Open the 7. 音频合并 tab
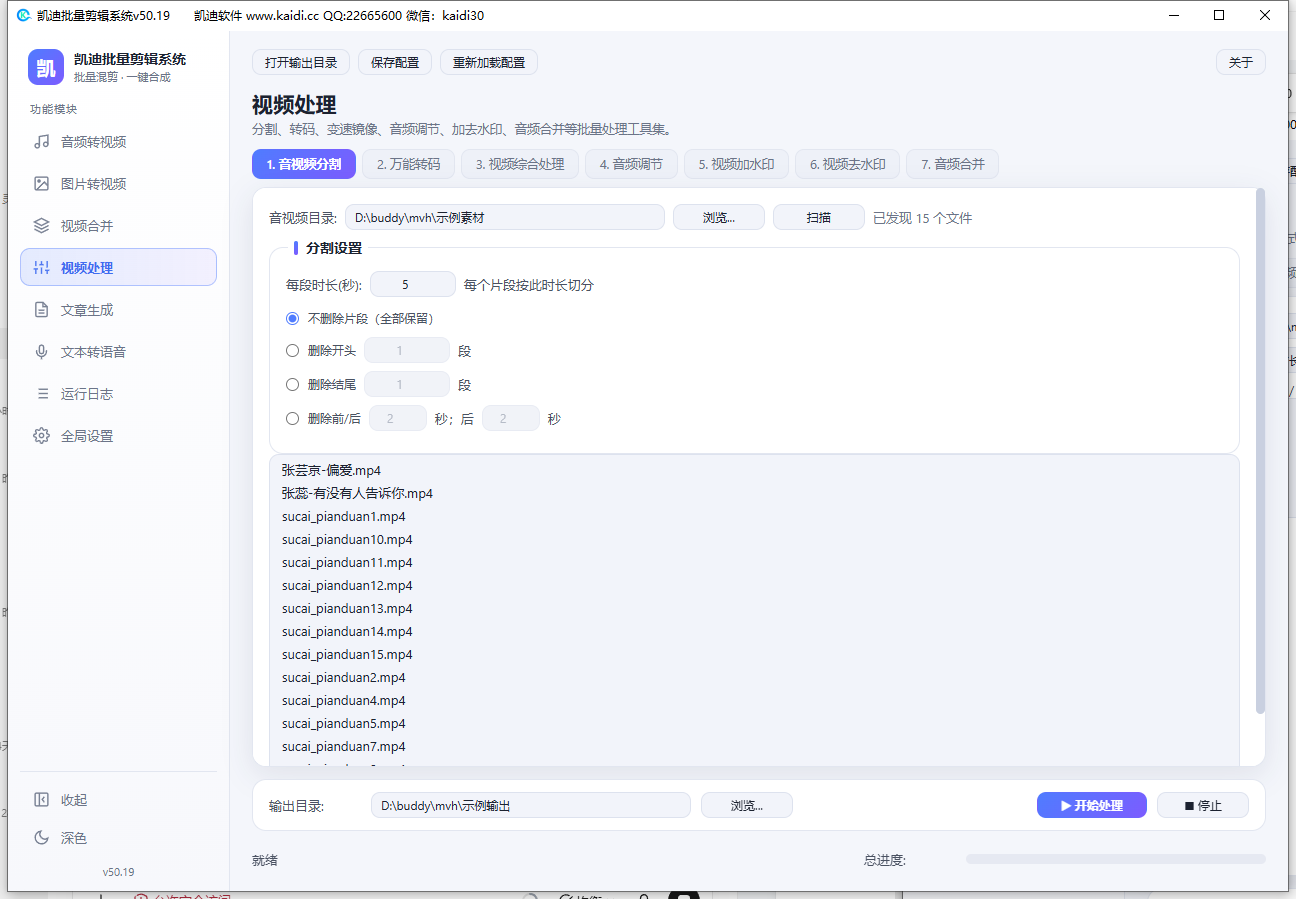Screen dimensions: 1296x899 pos(953,164)
